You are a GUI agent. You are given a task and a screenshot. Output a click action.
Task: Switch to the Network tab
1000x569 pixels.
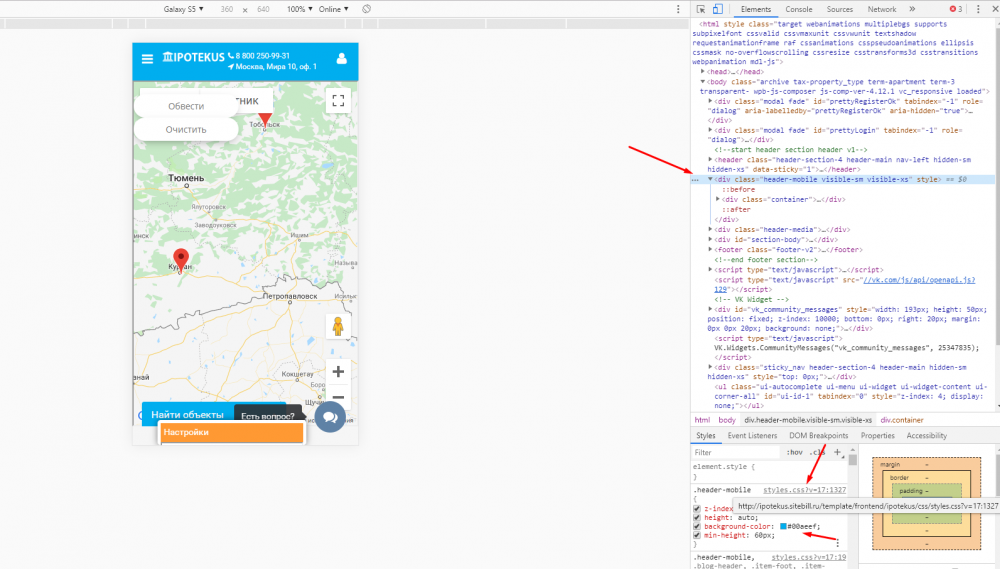pyautogui.click(x=881, y=9)
